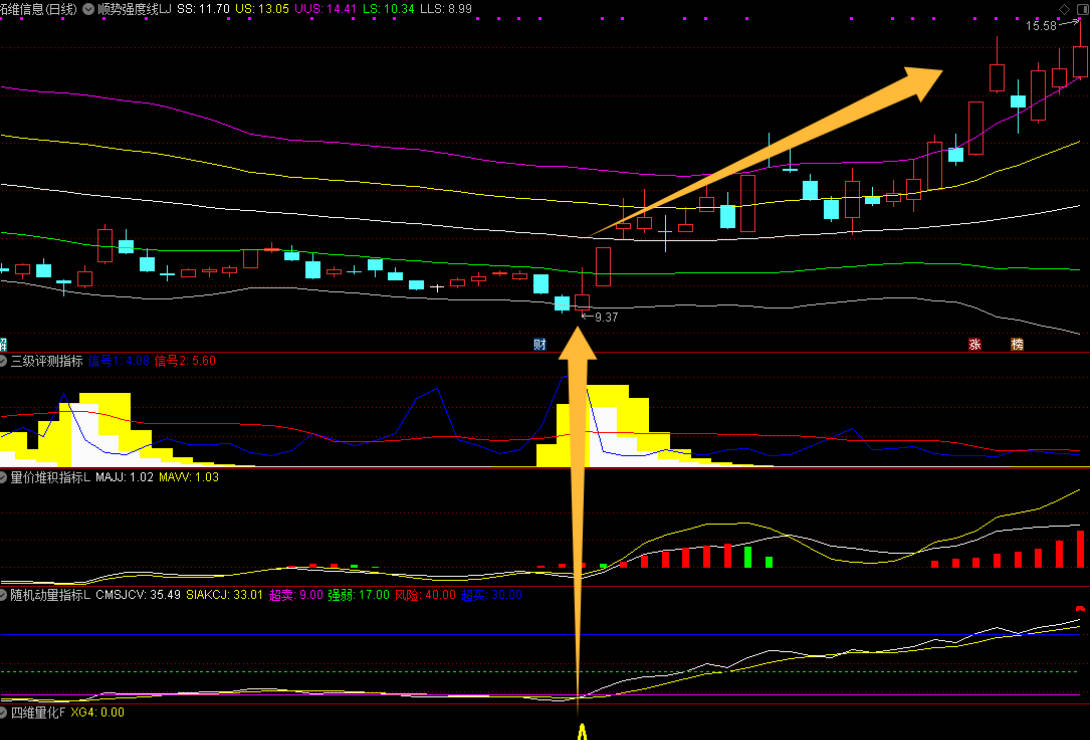The height and width of the screenshot is (740, 1090).
Task: Open the dropdown arrow beside 顺势强度线LJ
Action: click(88, 9)
